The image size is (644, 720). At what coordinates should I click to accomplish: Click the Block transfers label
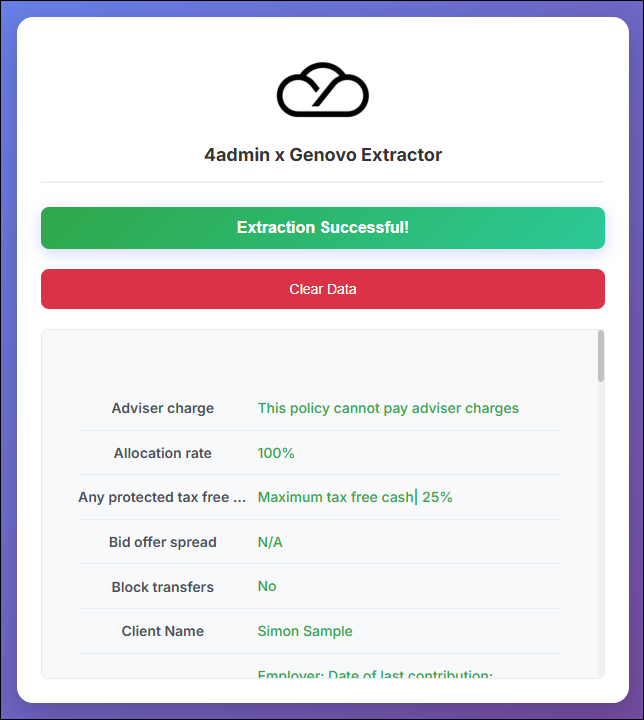pyautogui.click(x=163, y=587)
